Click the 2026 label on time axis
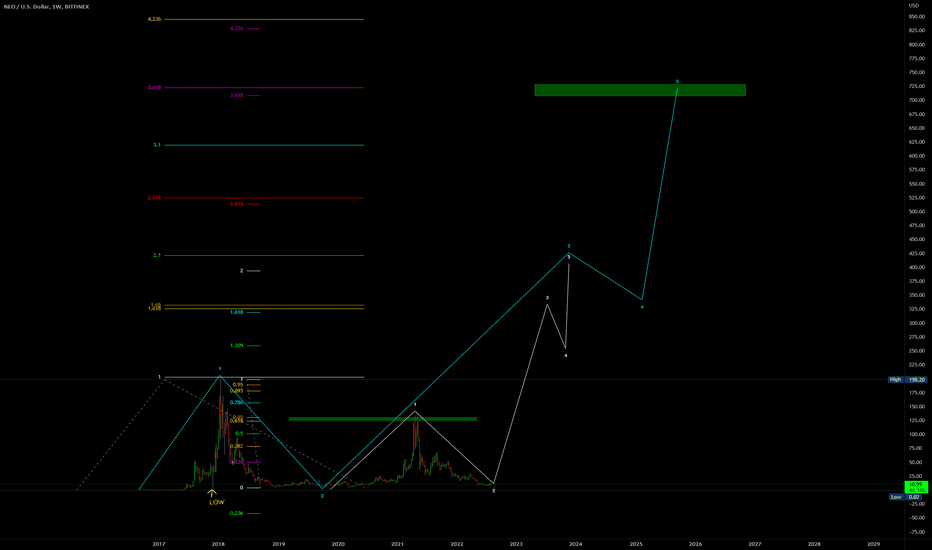 click(x=695, y=544)
